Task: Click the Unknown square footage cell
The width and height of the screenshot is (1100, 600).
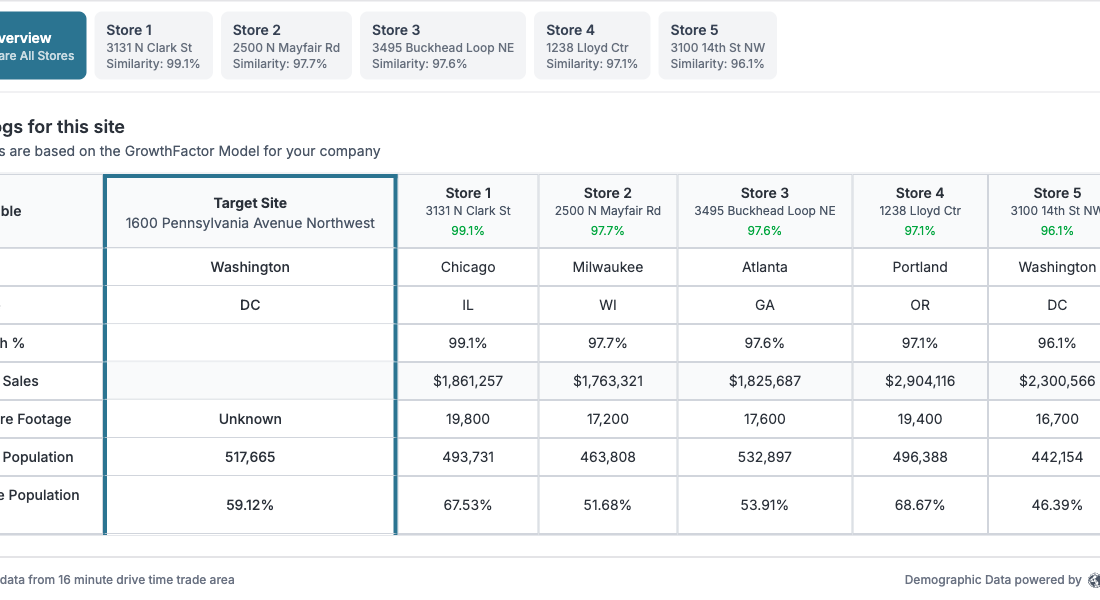Action: pos(250,419)
